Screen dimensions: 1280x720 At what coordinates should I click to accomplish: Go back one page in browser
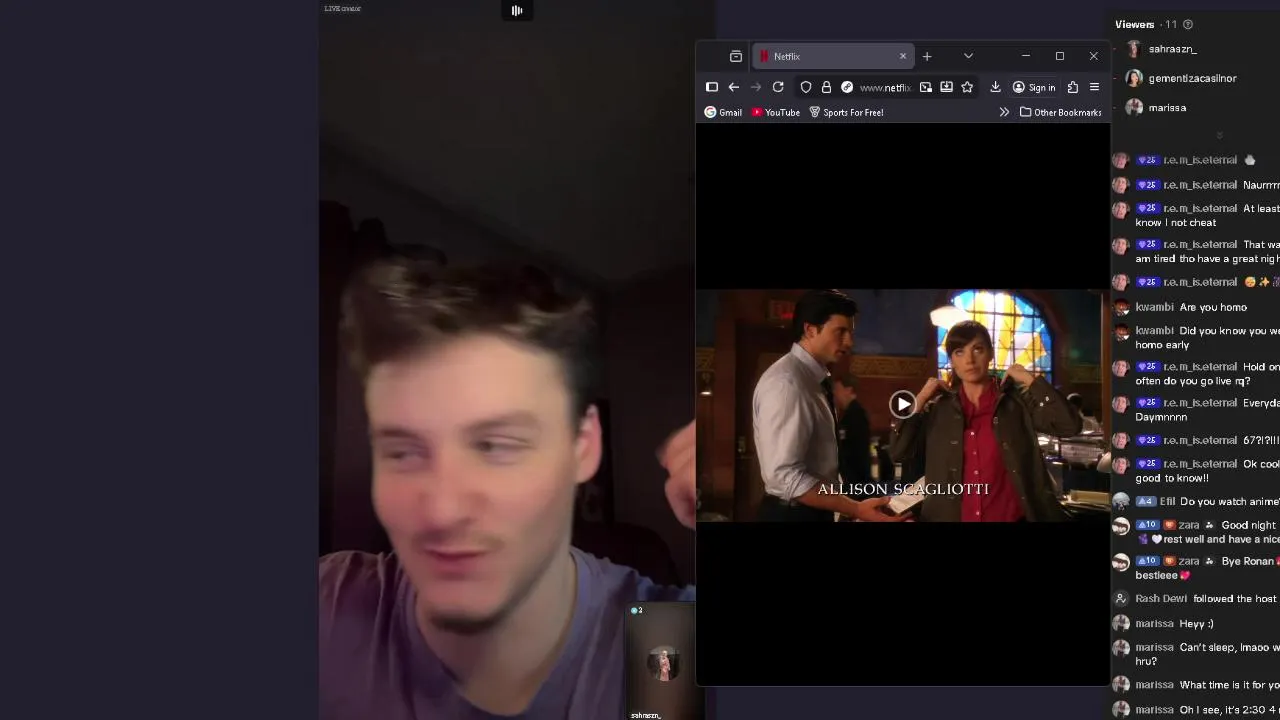click(x=734, y=87)
